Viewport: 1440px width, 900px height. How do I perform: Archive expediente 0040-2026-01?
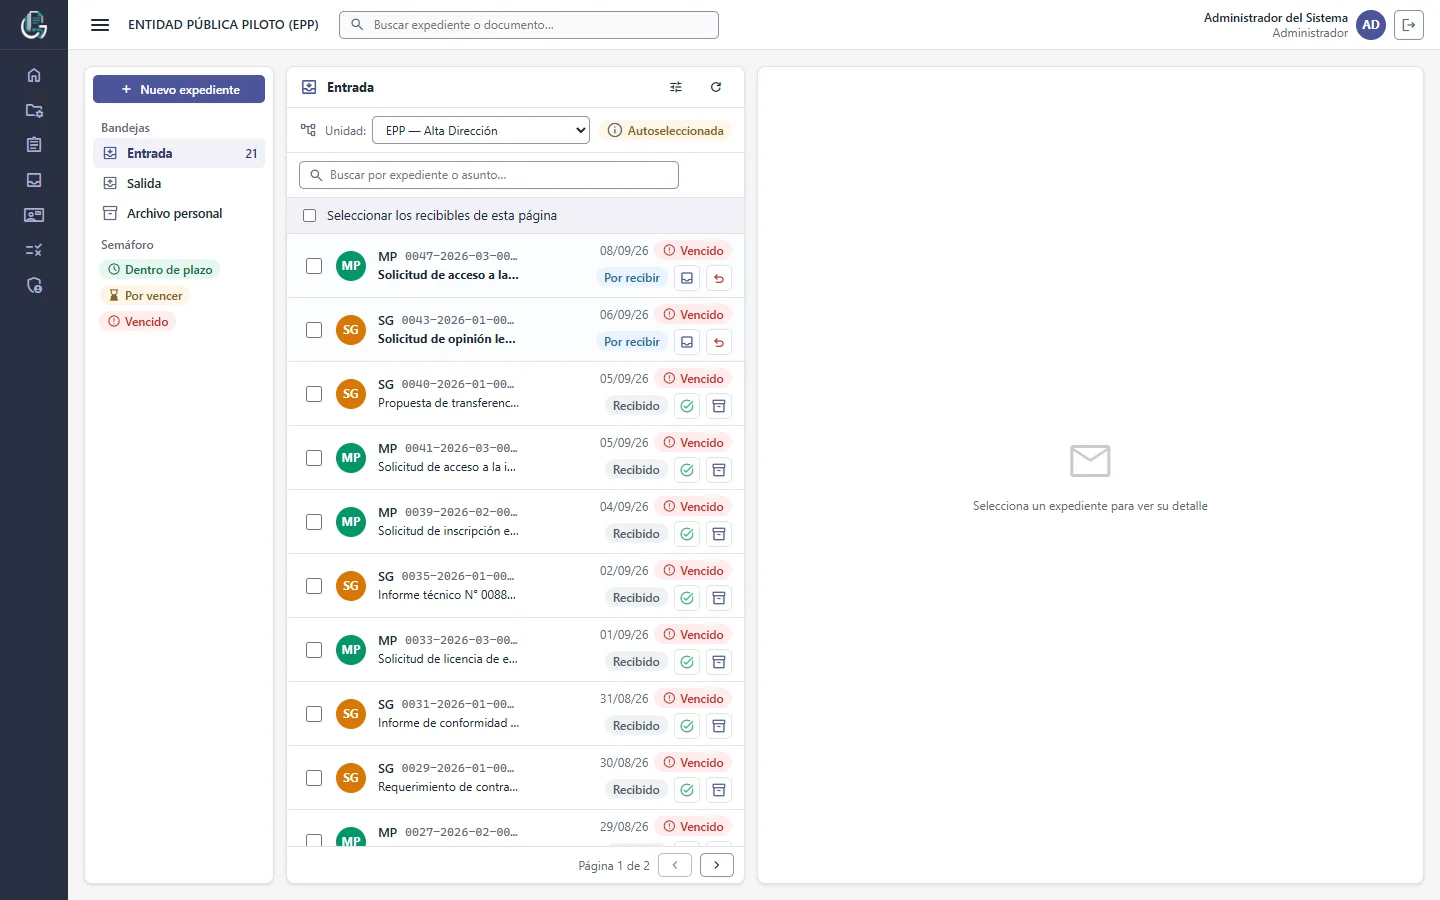[719, 406]
